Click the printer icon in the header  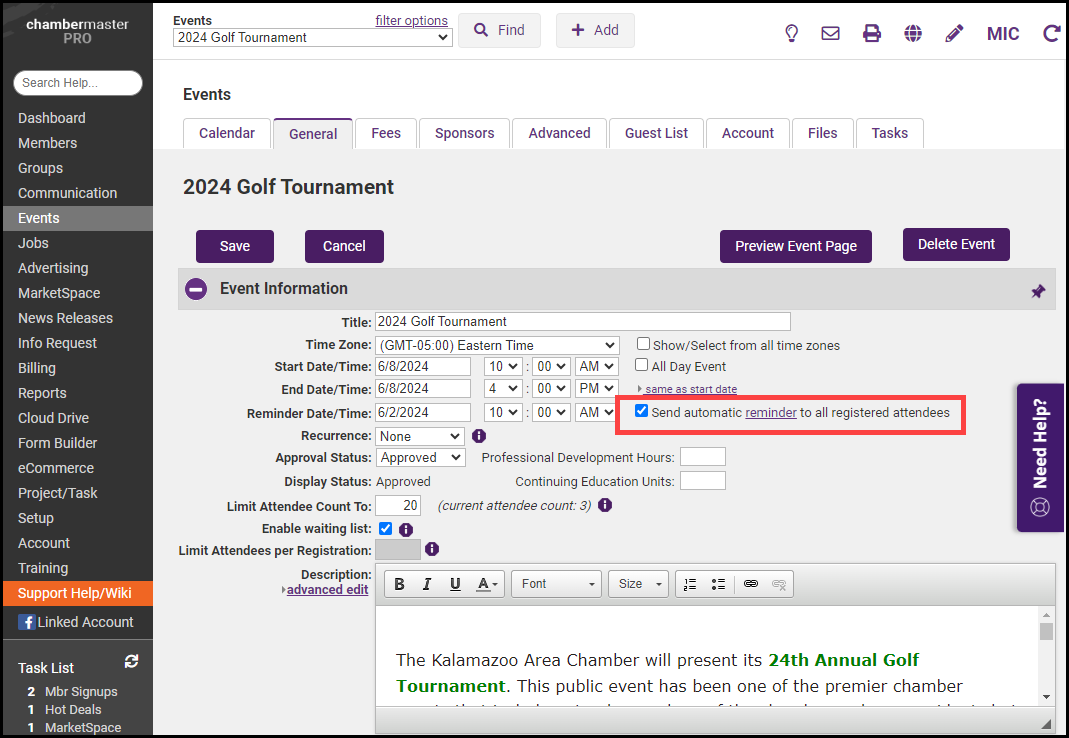(872, 33)
